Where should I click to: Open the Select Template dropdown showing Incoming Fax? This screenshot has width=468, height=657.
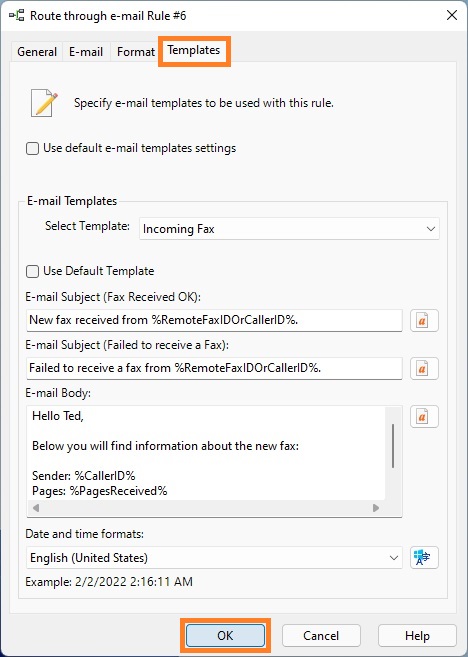289,229
